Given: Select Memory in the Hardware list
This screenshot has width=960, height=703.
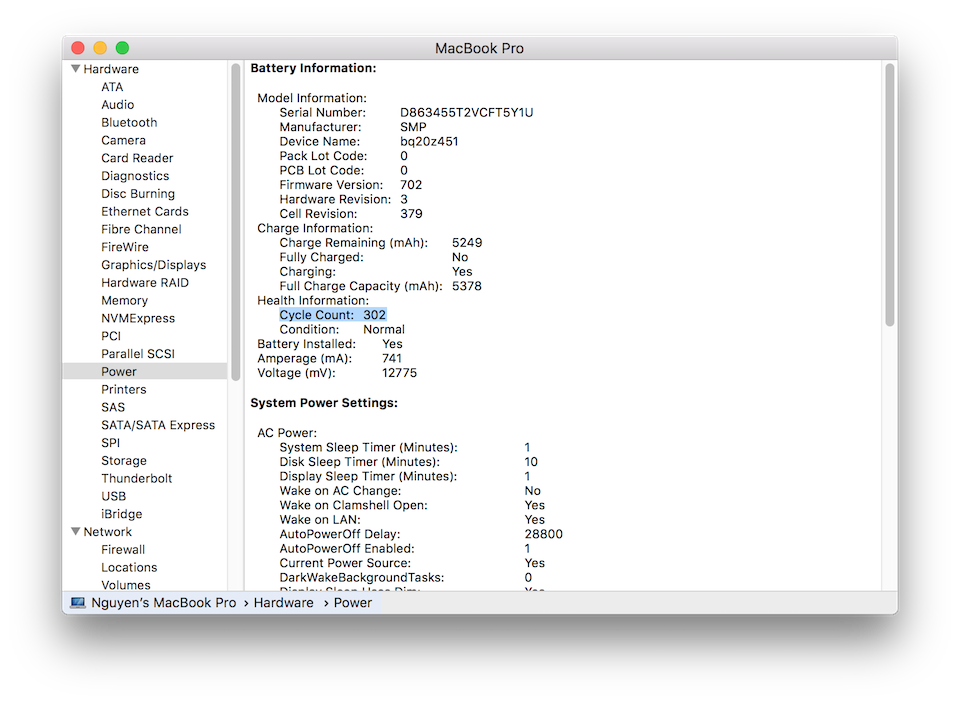Looking at the screenshot, I should [124, 300].
